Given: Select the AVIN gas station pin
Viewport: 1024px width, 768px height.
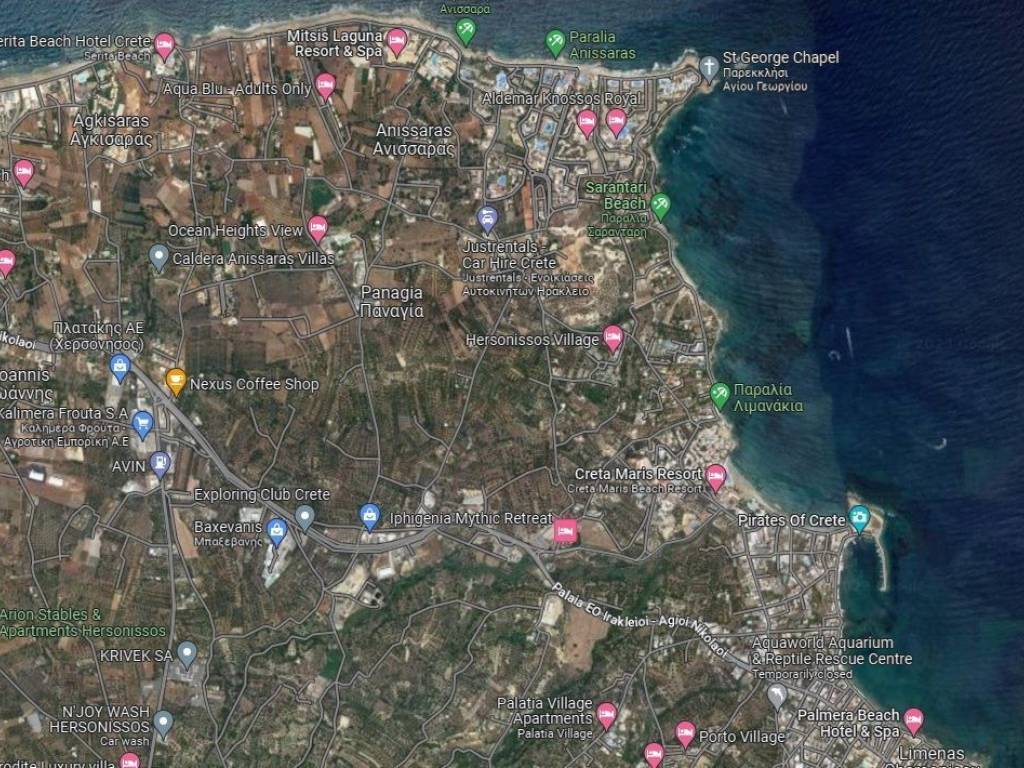Looking at the screenshot, I should (160, 464).
